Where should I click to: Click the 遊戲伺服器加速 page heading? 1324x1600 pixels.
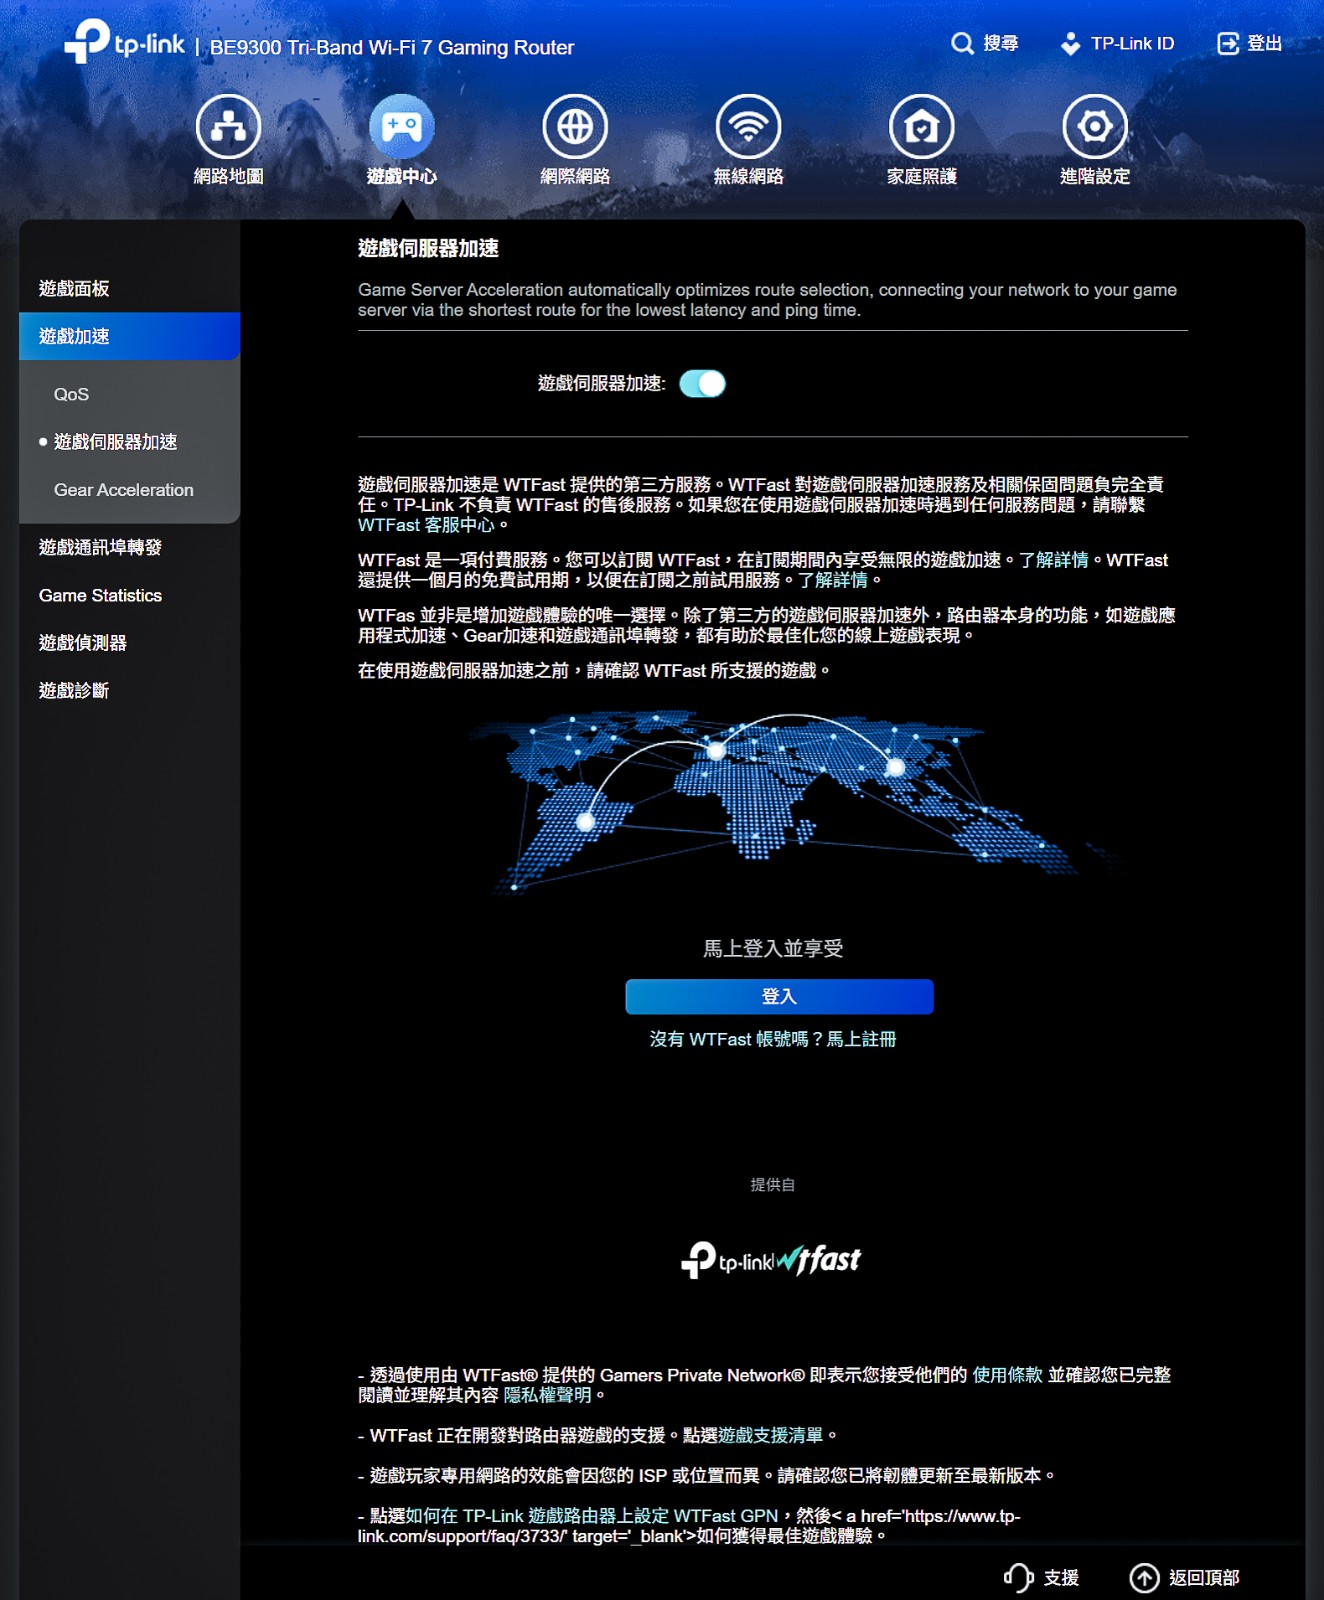click(428, 248)
